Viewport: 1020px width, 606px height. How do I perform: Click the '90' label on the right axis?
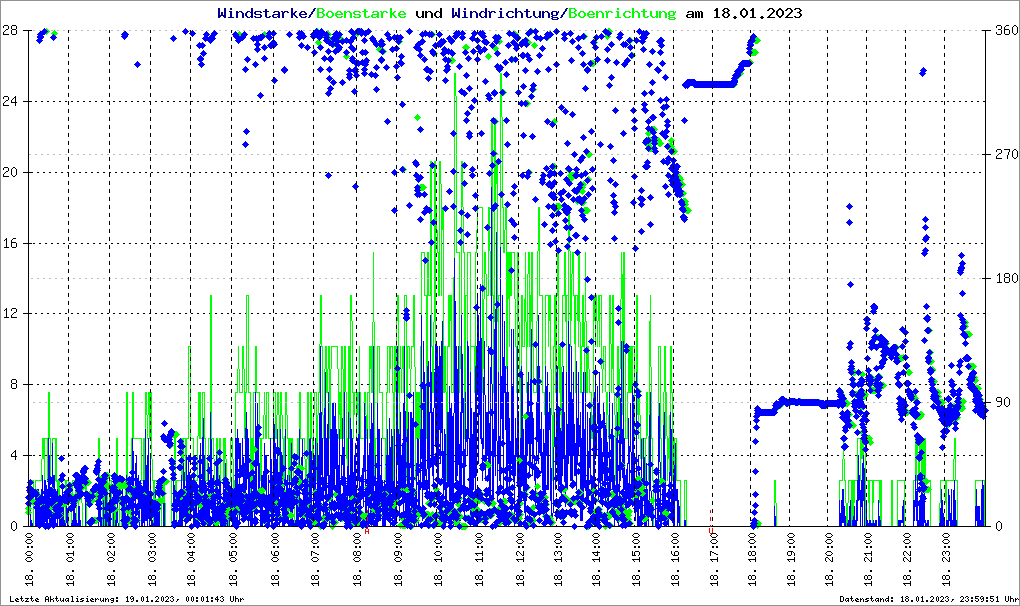(1000, 403)
